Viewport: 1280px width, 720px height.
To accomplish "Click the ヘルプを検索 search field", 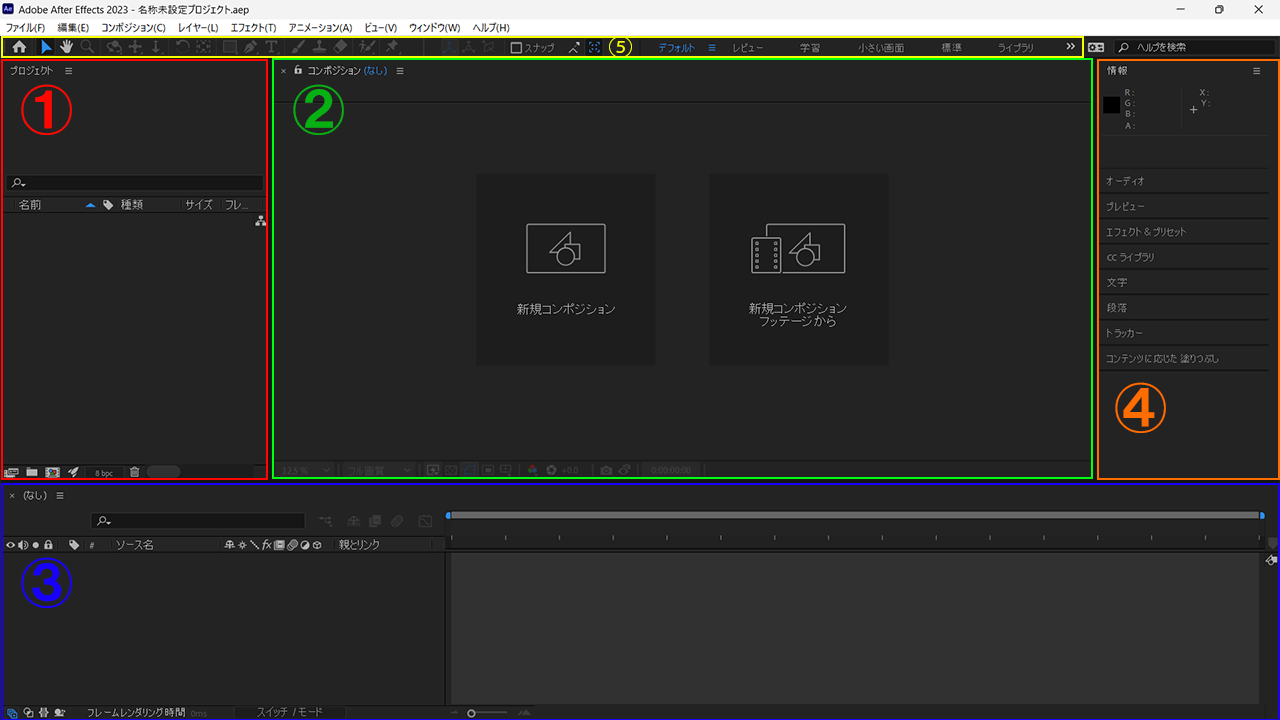I will point(1197,47).
